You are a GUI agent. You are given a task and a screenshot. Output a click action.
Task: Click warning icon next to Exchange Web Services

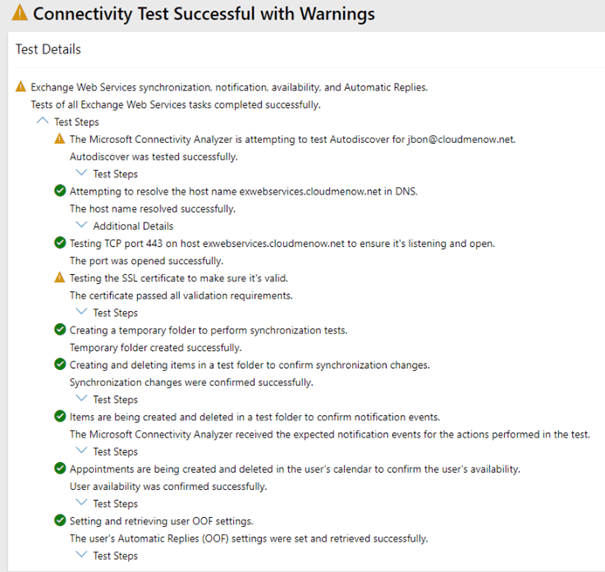[x=21, y=87]
